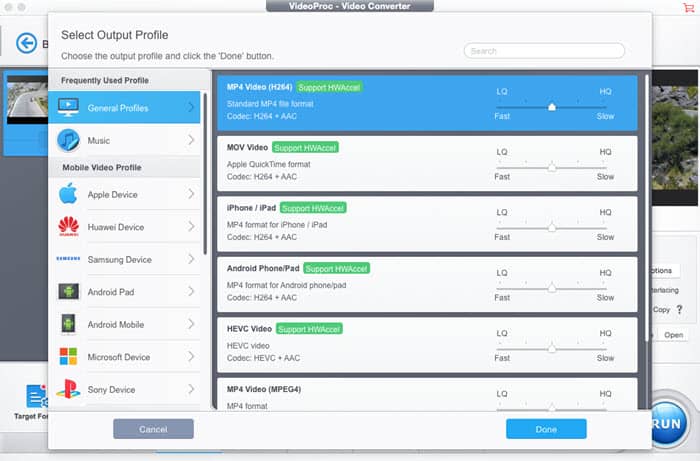Click the Music note icon

point(68,140)
